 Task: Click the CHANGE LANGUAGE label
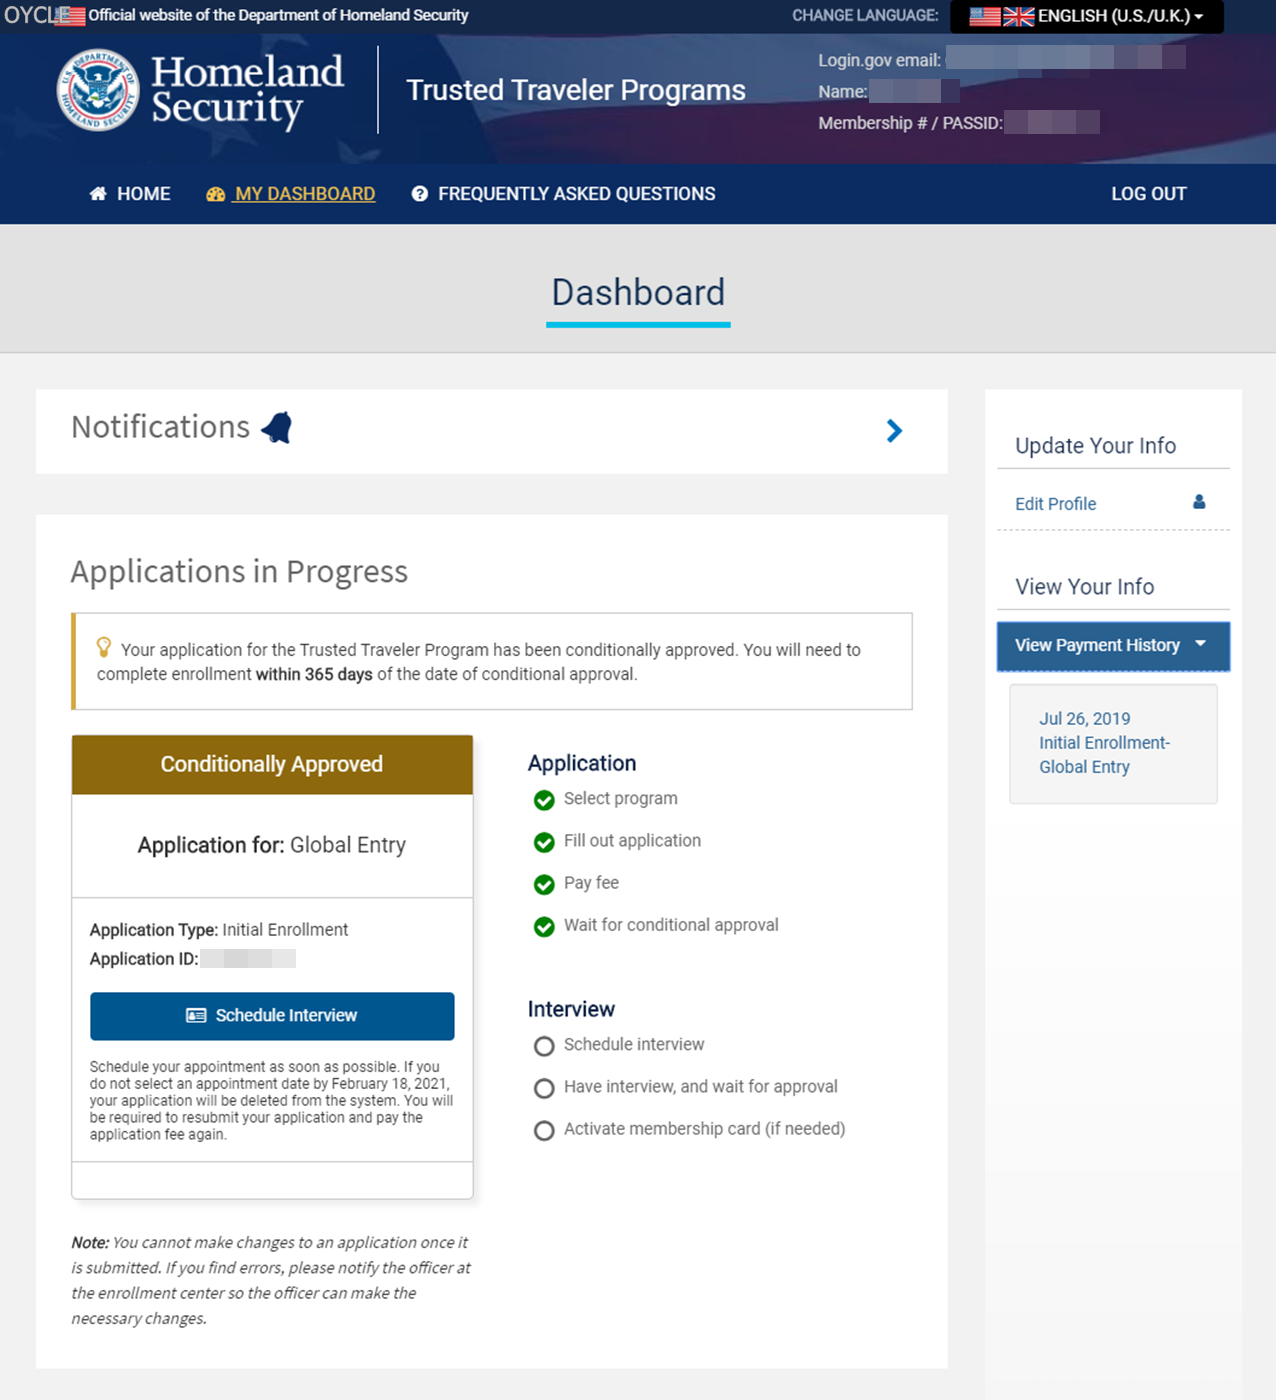coord(865,16)
